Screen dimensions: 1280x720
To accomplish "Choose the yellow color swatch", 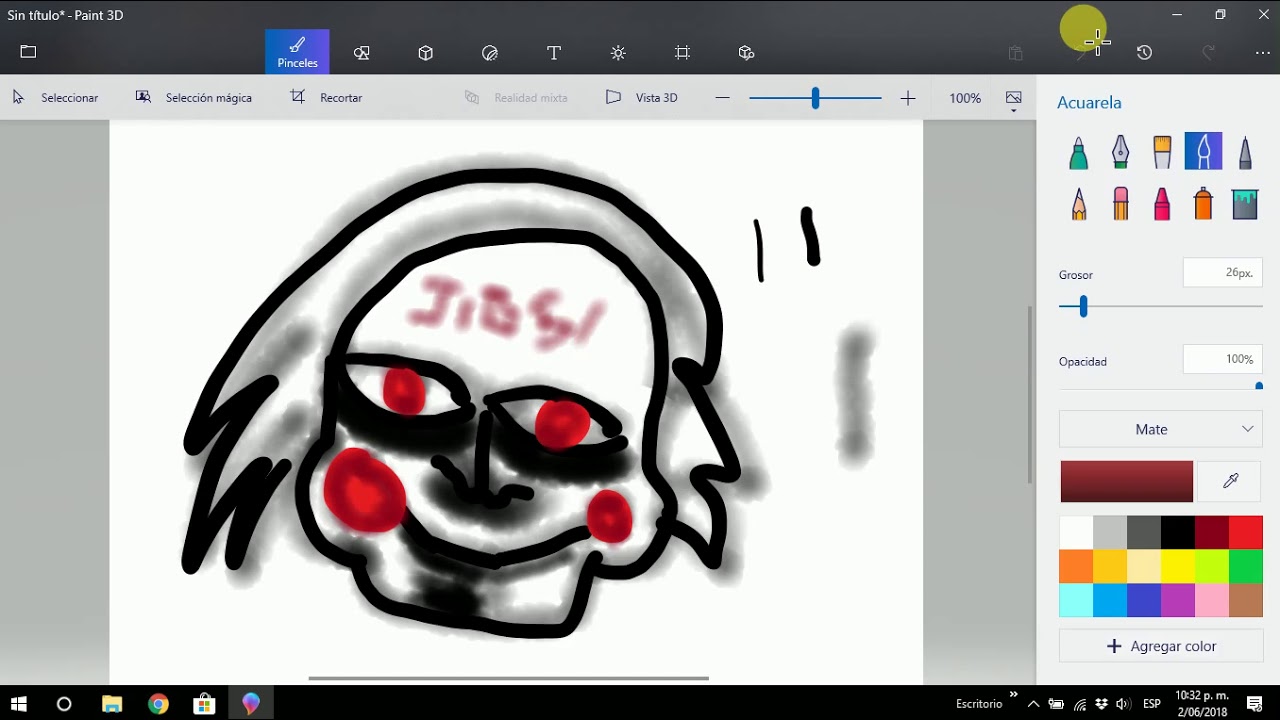I will [1178, 566].
